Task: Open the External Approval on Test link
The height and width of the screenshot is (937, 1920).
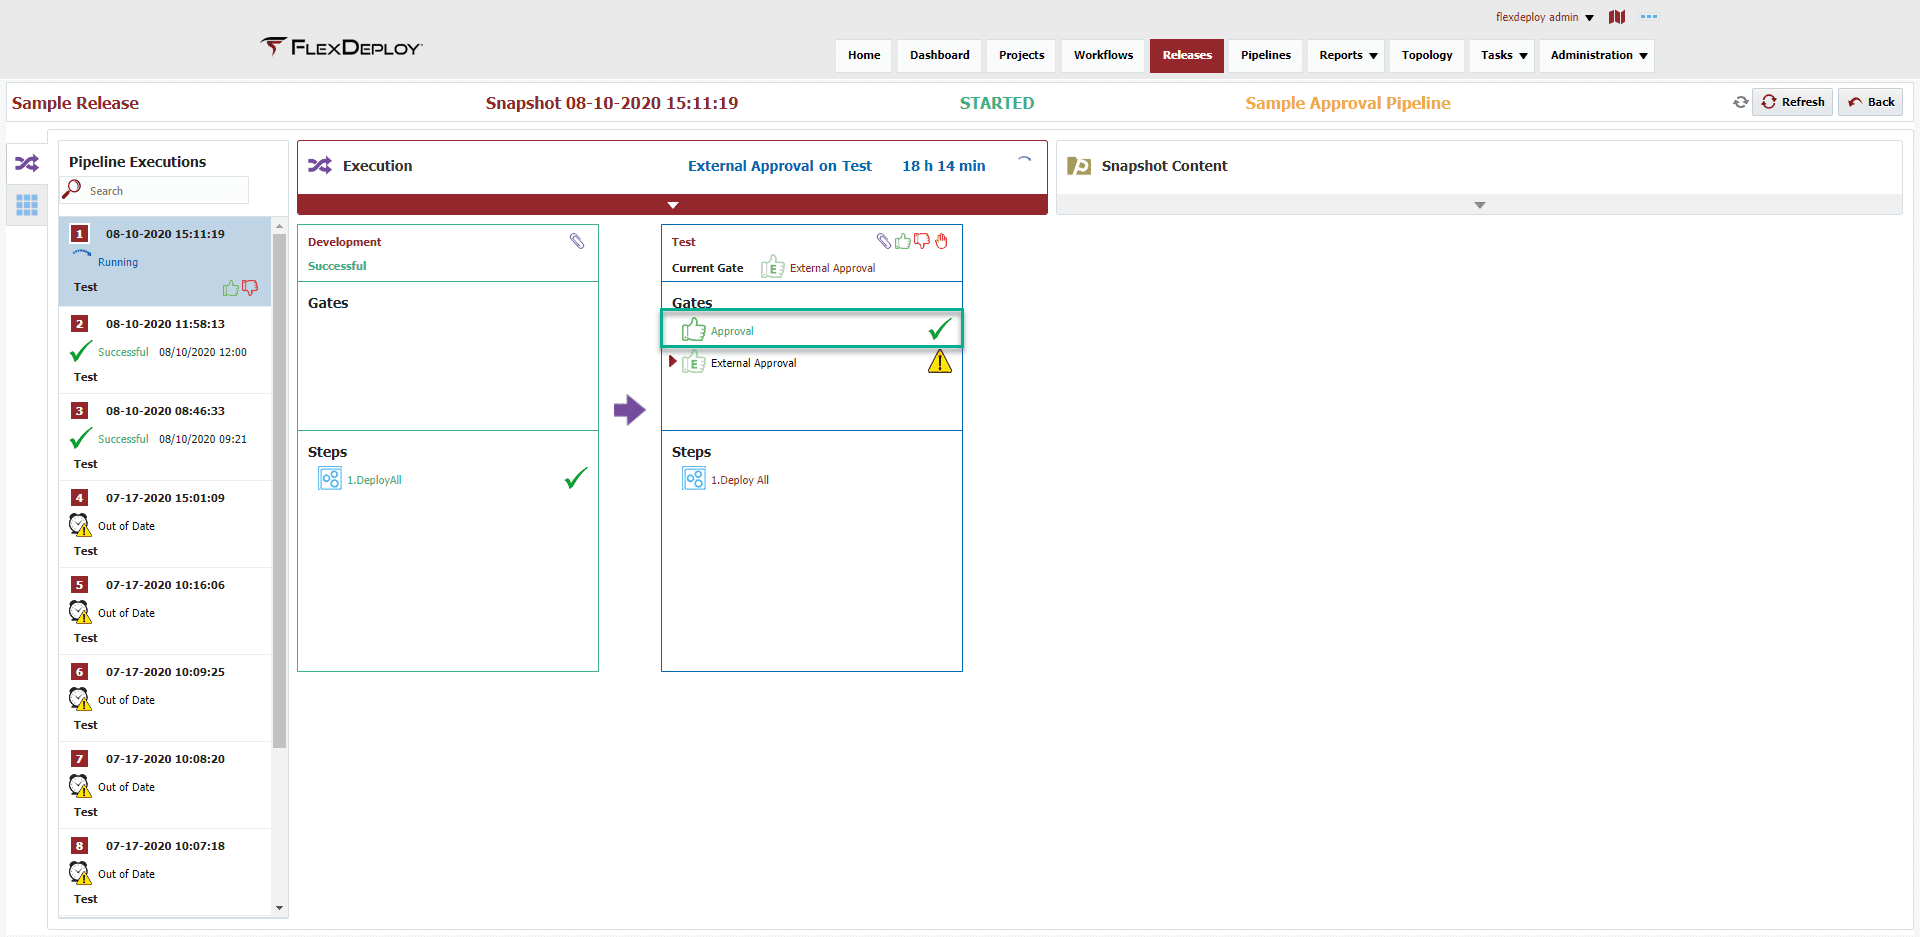Action: coord(780,166)
